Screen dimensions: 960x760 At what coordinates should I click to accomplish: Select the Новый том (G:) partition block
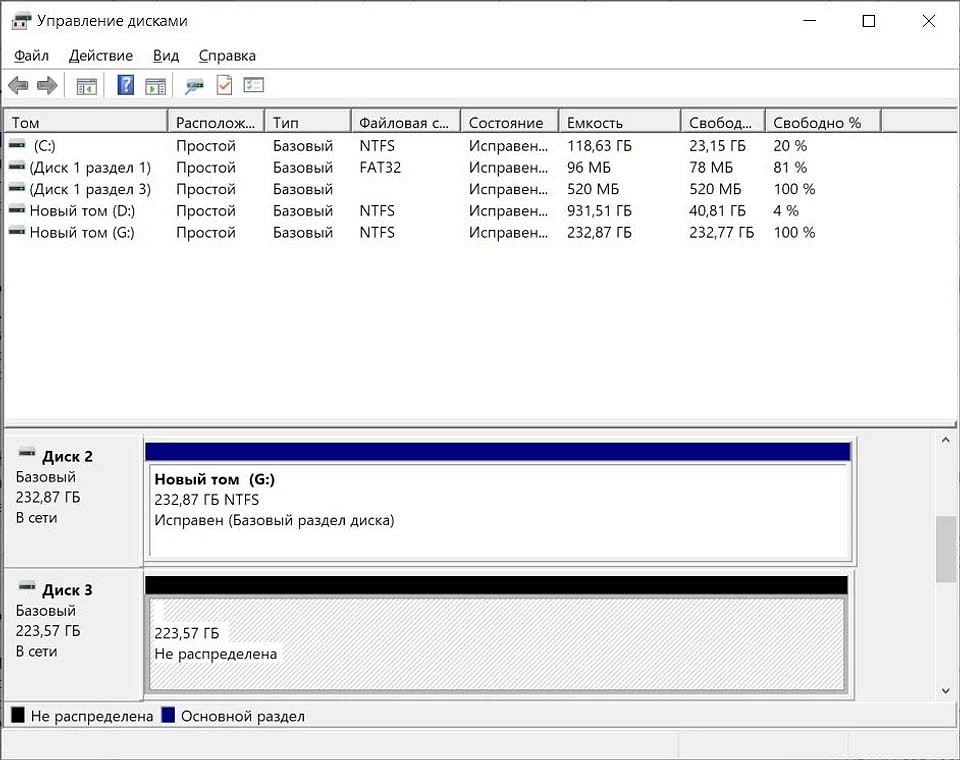[x=500, y=511]
